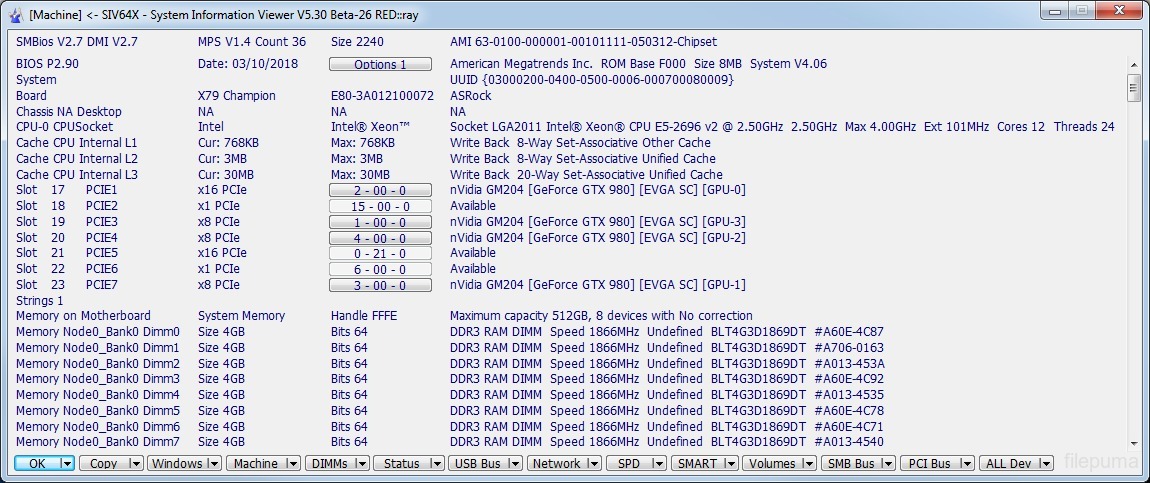
Task: Open PCIE1 slot details button 2 - 00 - 0
Action: click(x=380, y=190)
